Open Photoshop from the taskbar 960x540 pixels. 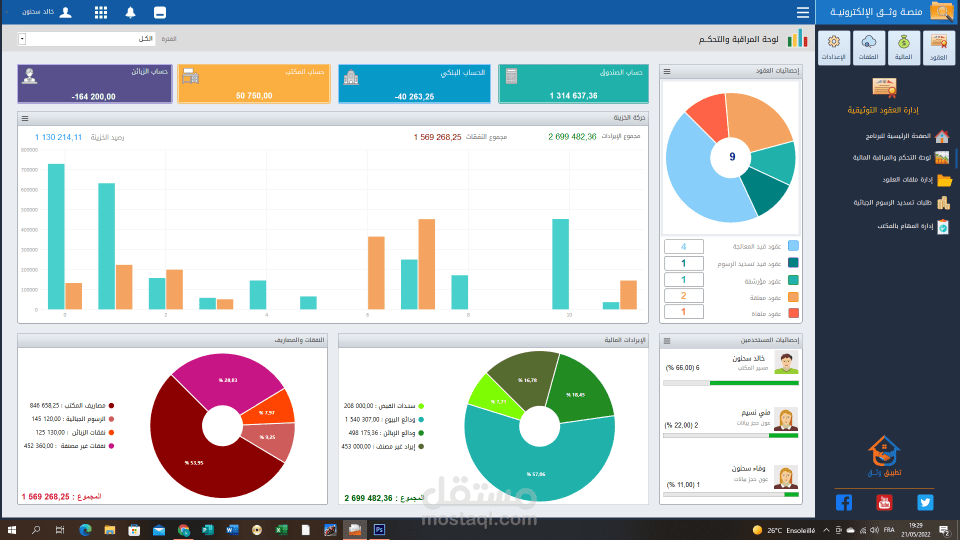tap(379, 530)
